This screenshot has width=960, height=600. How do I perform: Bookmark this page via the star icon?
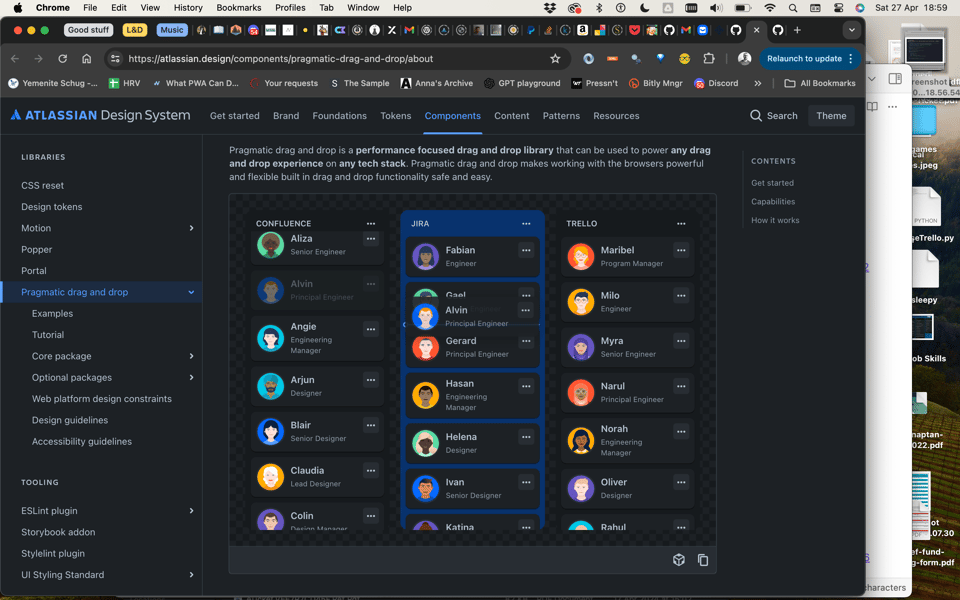[557, 59]
